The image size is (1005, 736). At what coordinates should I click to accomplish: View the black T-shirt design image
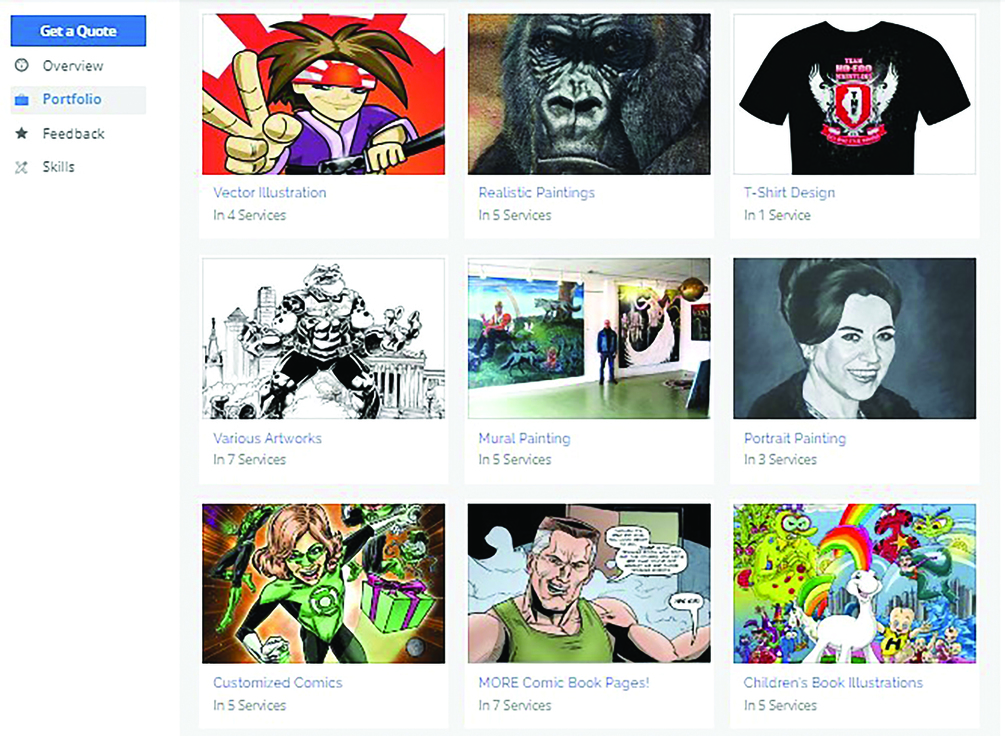coord(854,94)
